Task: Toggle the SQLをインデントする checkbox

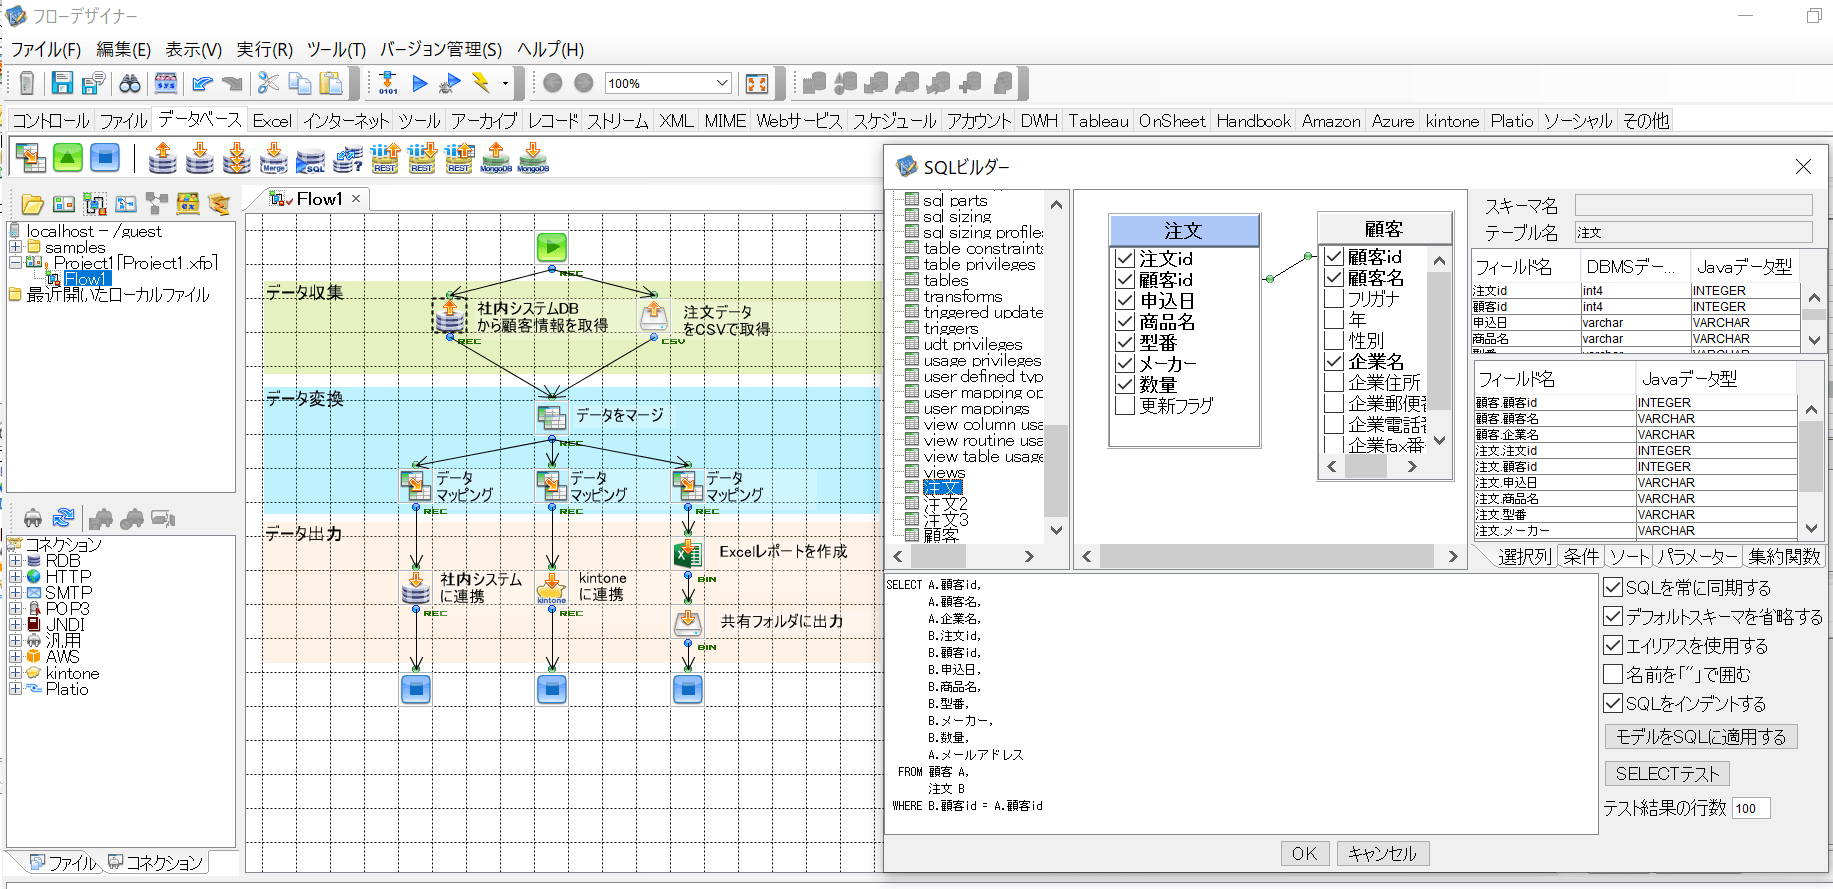Action: 1613,703
